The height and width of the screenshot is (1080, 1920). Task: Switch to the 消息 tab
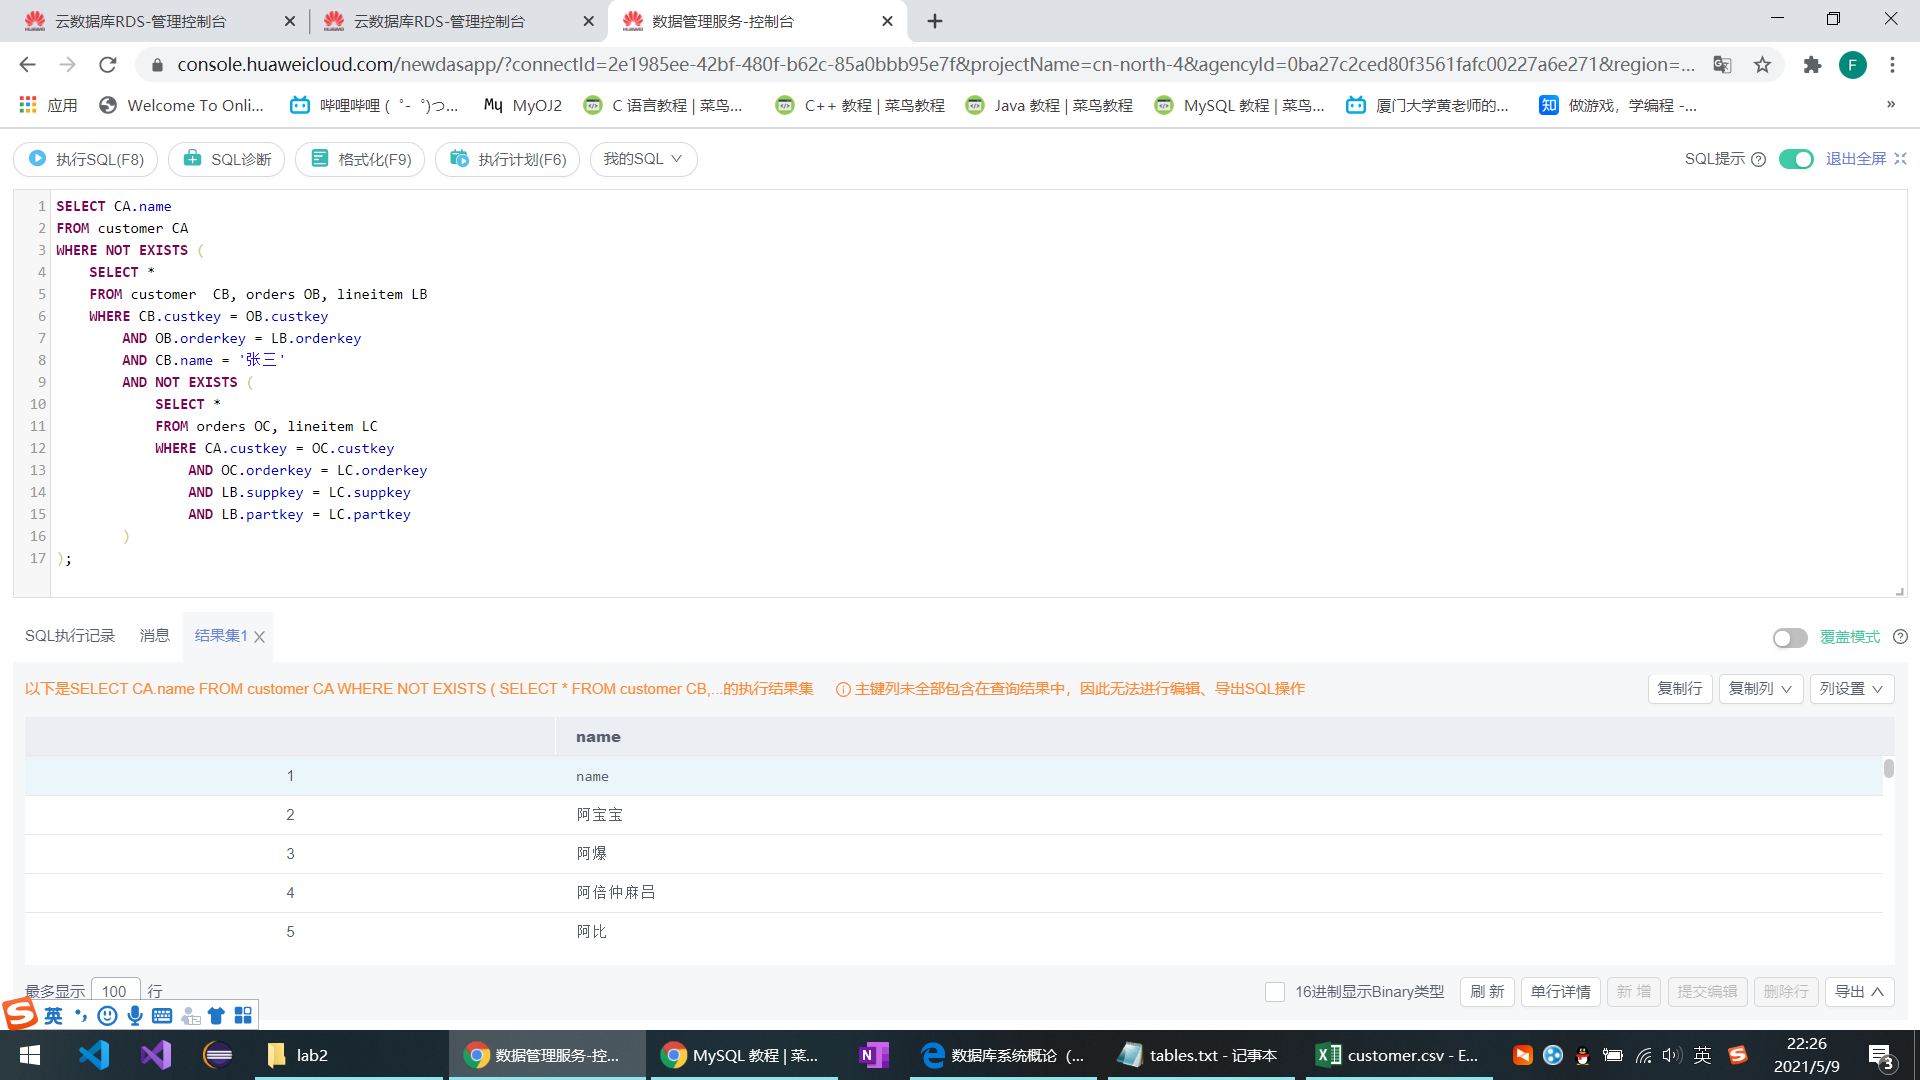coord(154,636)
